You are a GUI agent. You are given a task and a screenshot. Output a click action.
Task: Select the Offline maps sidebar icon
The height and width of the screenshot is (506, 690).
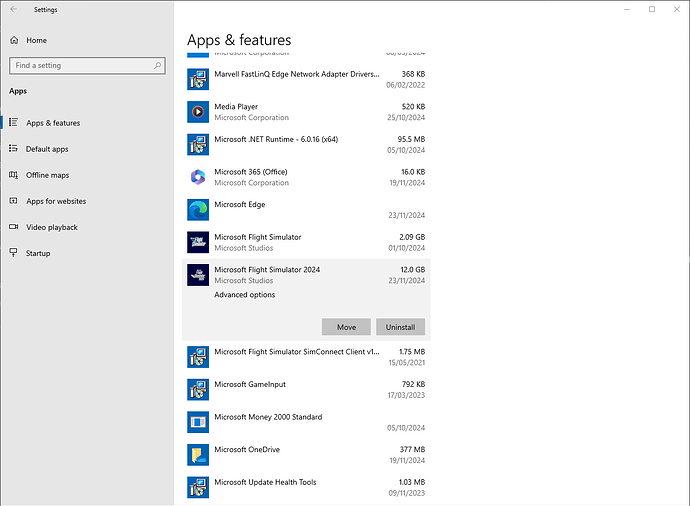pyautogui.click(x=14, y=175)
